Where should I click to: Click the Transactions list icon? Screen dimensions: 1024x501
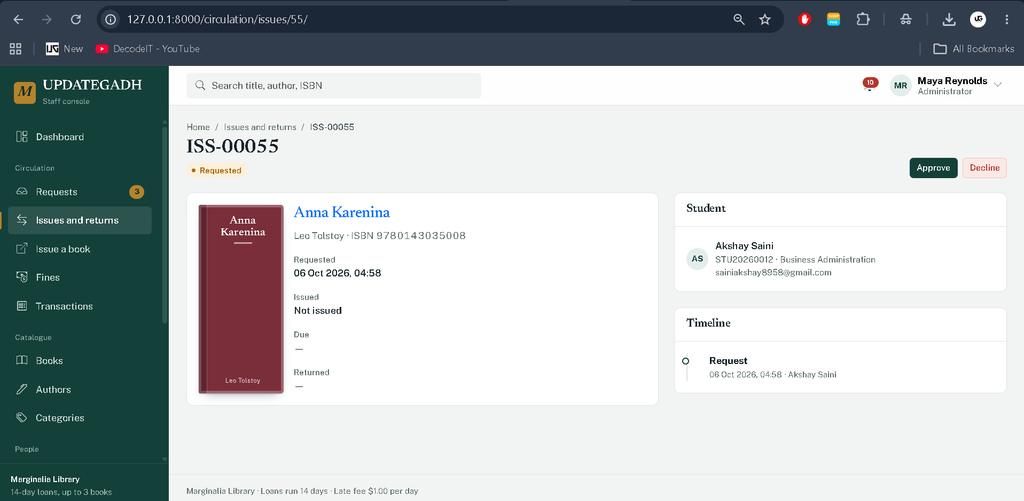pyautogui.click(x=22, y=306)
